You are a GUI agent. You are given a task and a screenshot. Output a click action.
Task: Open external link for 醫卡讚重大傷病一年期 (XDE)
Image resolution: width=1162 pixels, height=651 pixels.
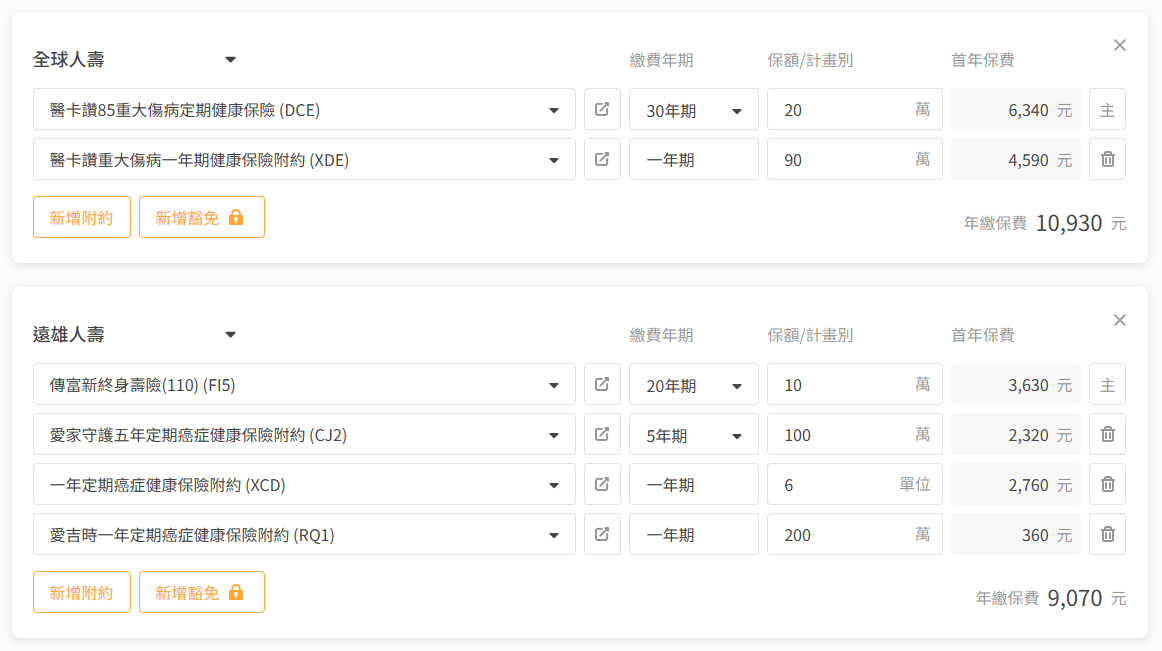click(x=602, y=159)
